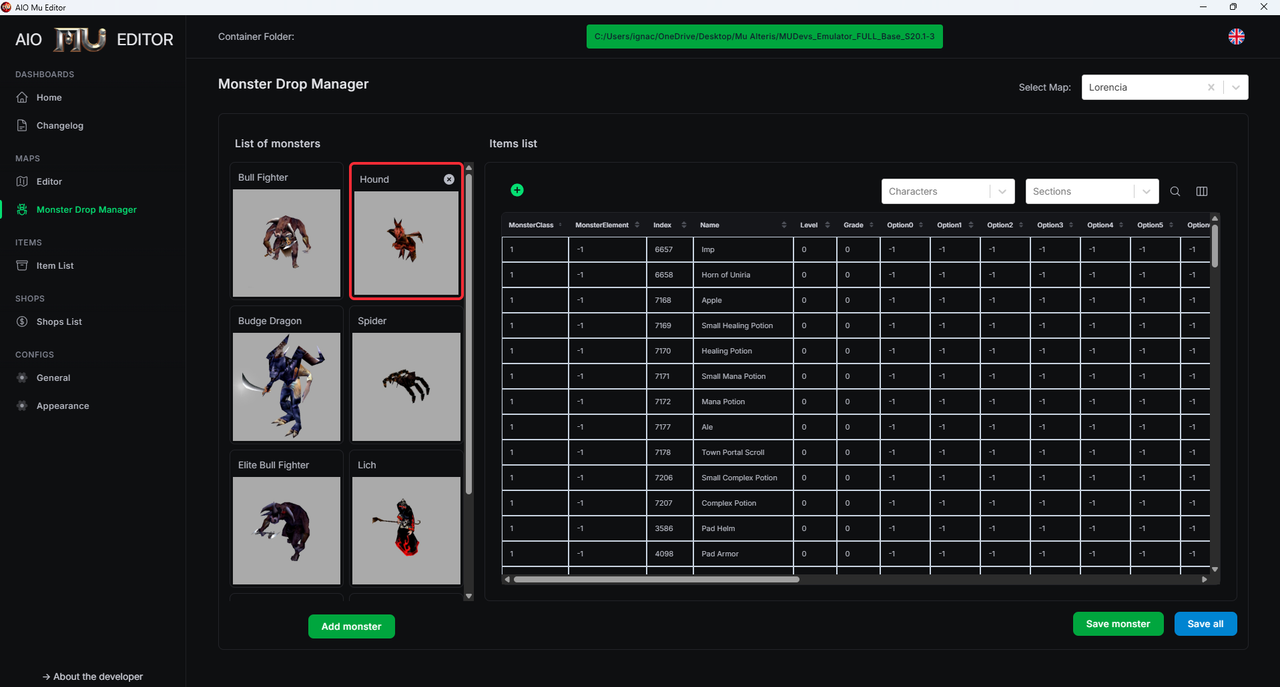Open General configs page
Screen dimensions: 1280x687
point(53,378)
